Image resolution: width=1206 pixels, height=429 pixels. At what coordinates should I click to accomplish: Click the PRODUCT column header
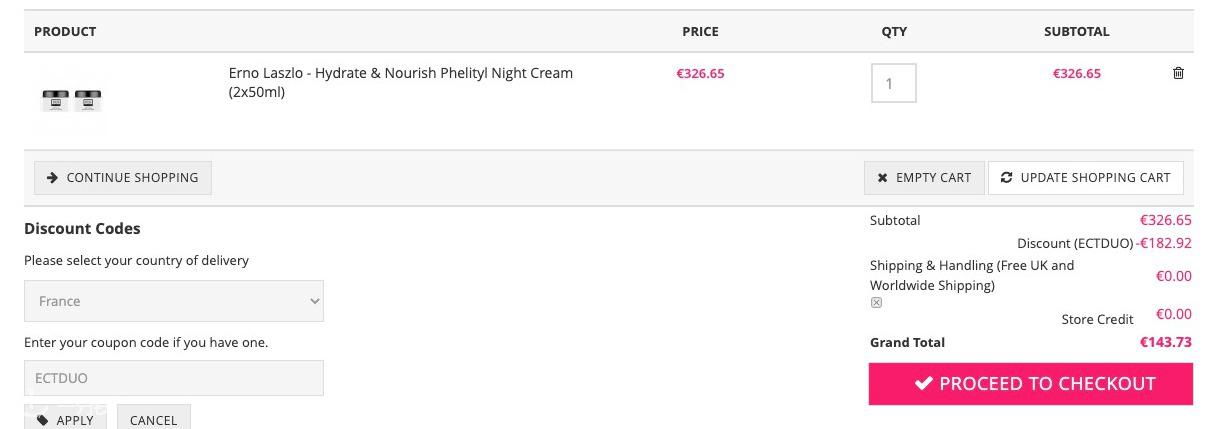[x=65, y=31]
